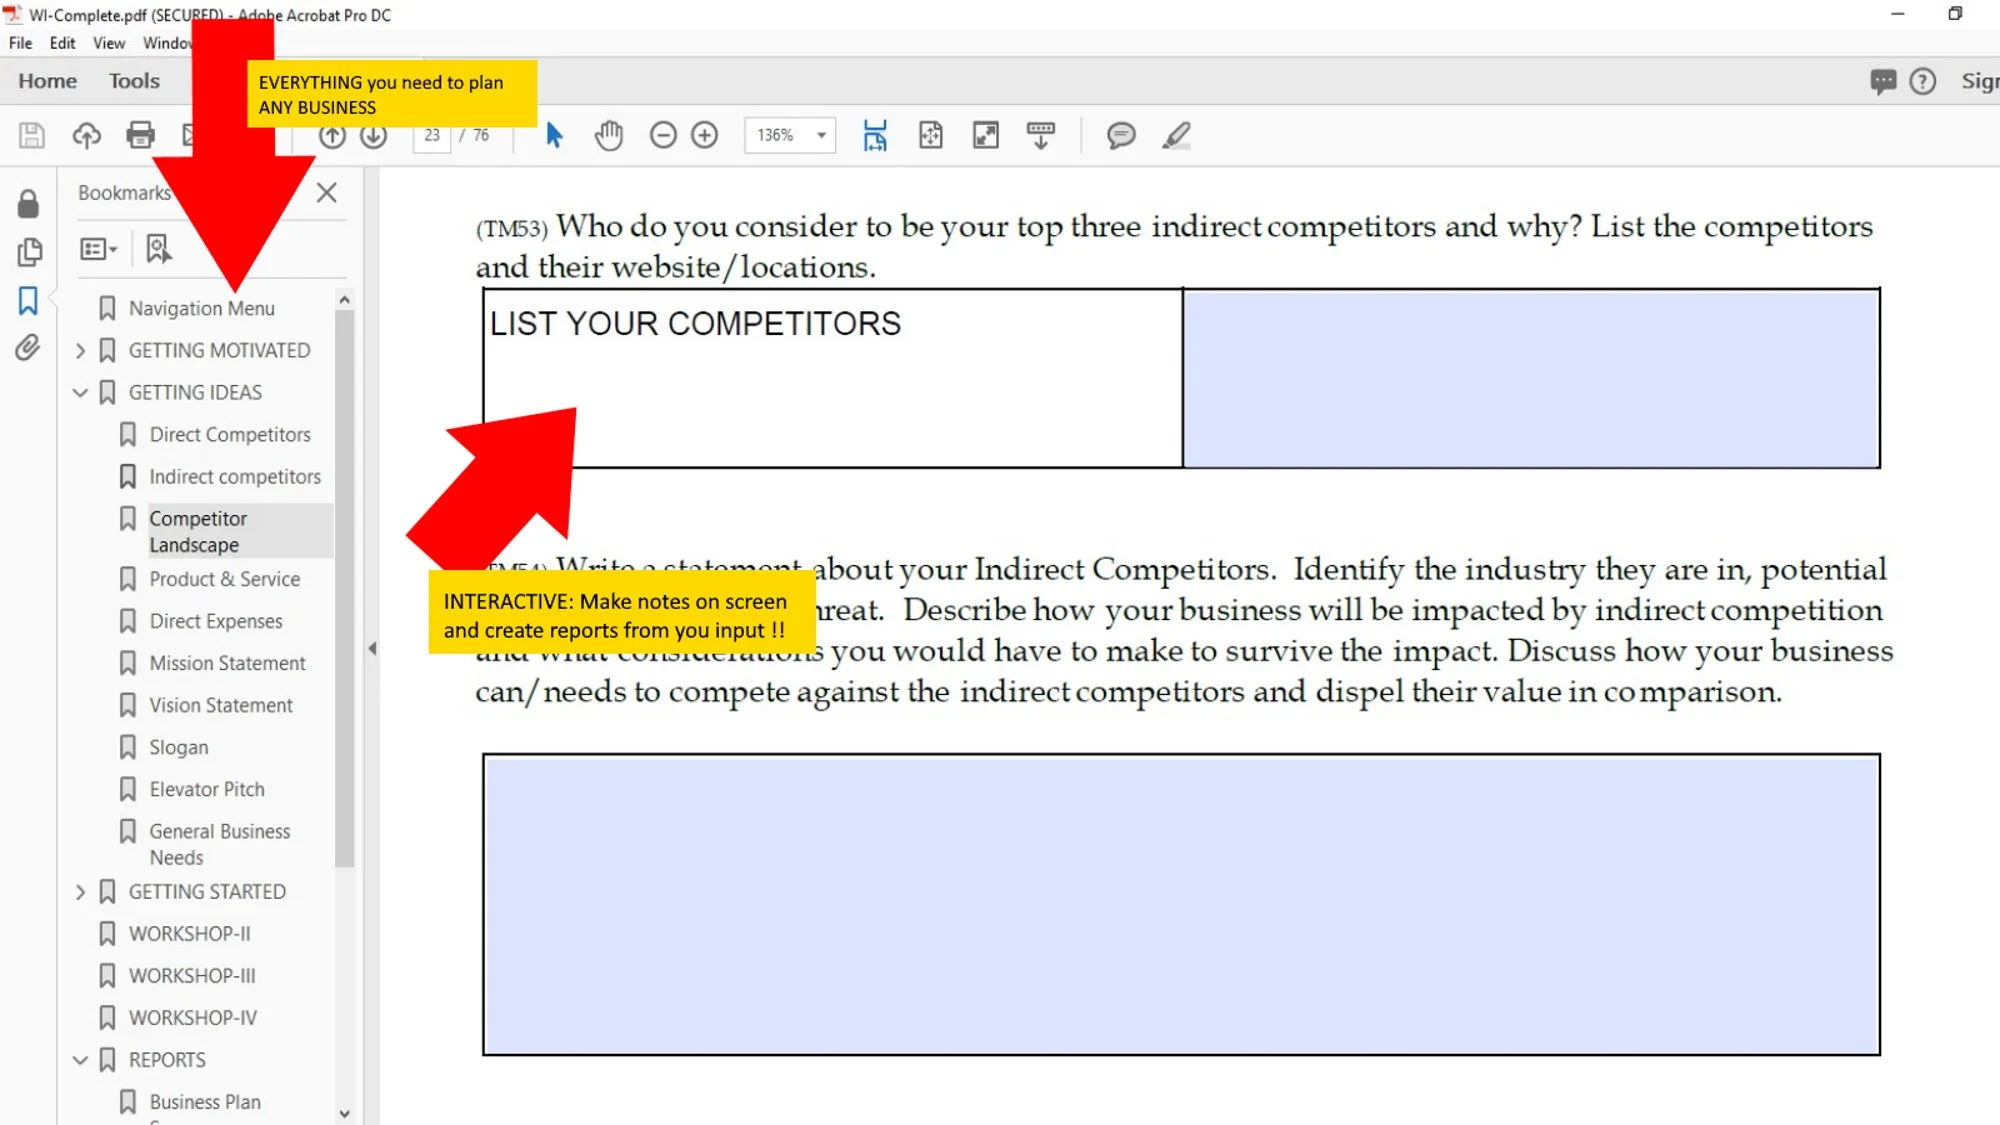Toggle full screen mode icon
Screen dimensions: 2000x1125
click(x=985, y=135)
